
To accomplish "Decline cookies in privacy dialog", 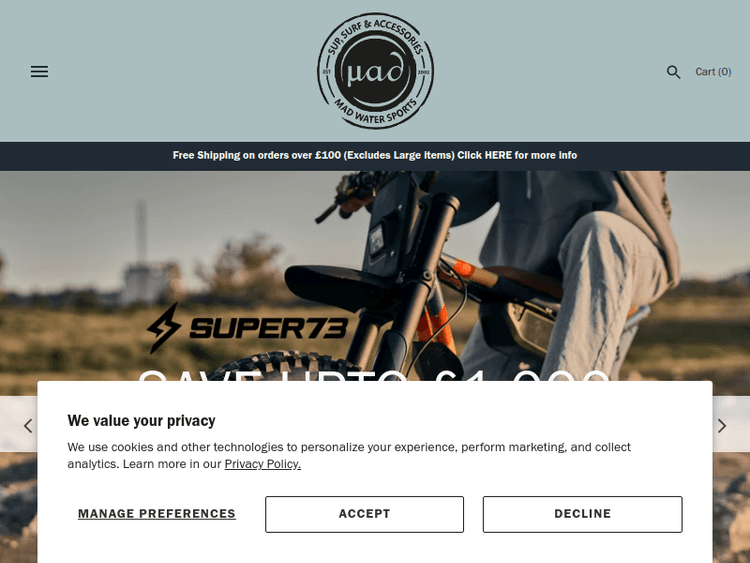I will pos(583,514).
